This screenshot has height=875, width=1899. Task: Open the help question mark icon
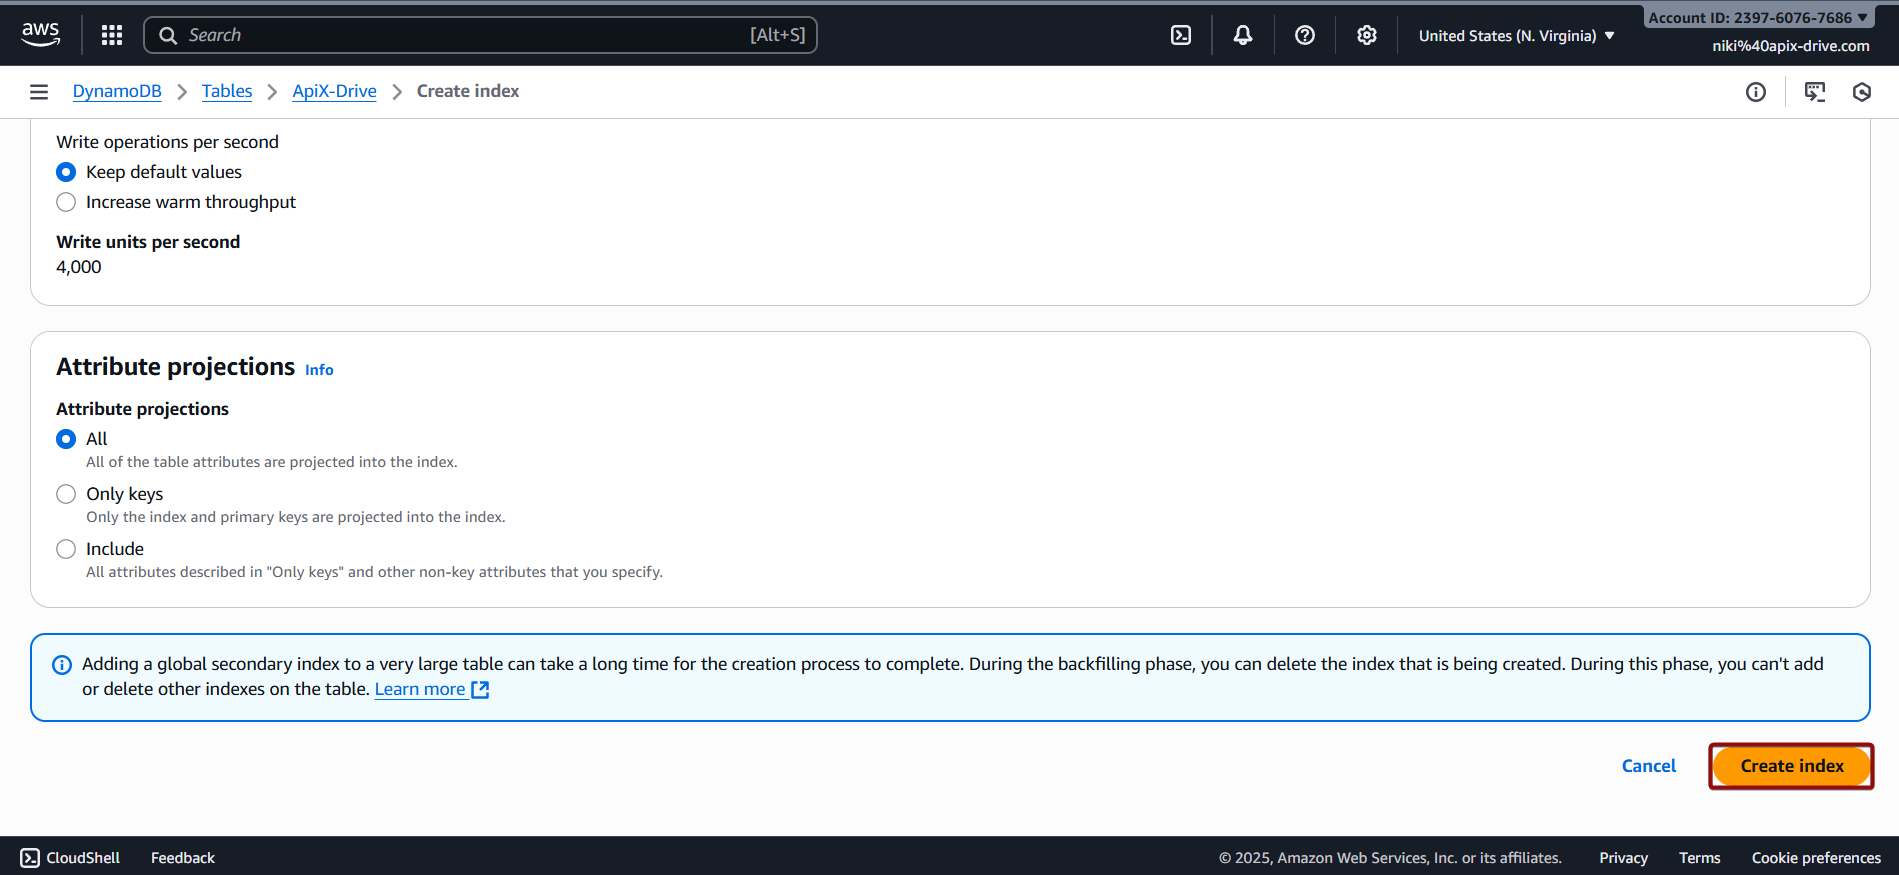click(1305, 35)
